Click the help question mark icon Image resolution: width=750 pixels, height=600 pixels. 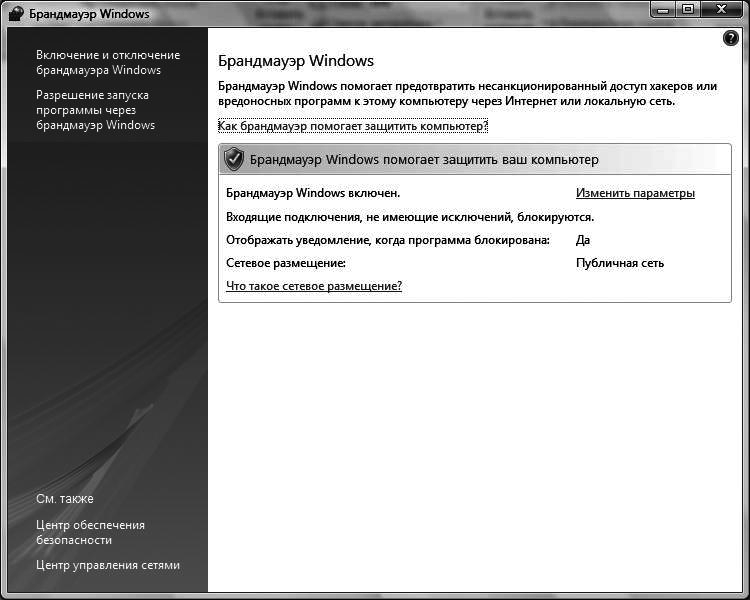pos(730,38)
